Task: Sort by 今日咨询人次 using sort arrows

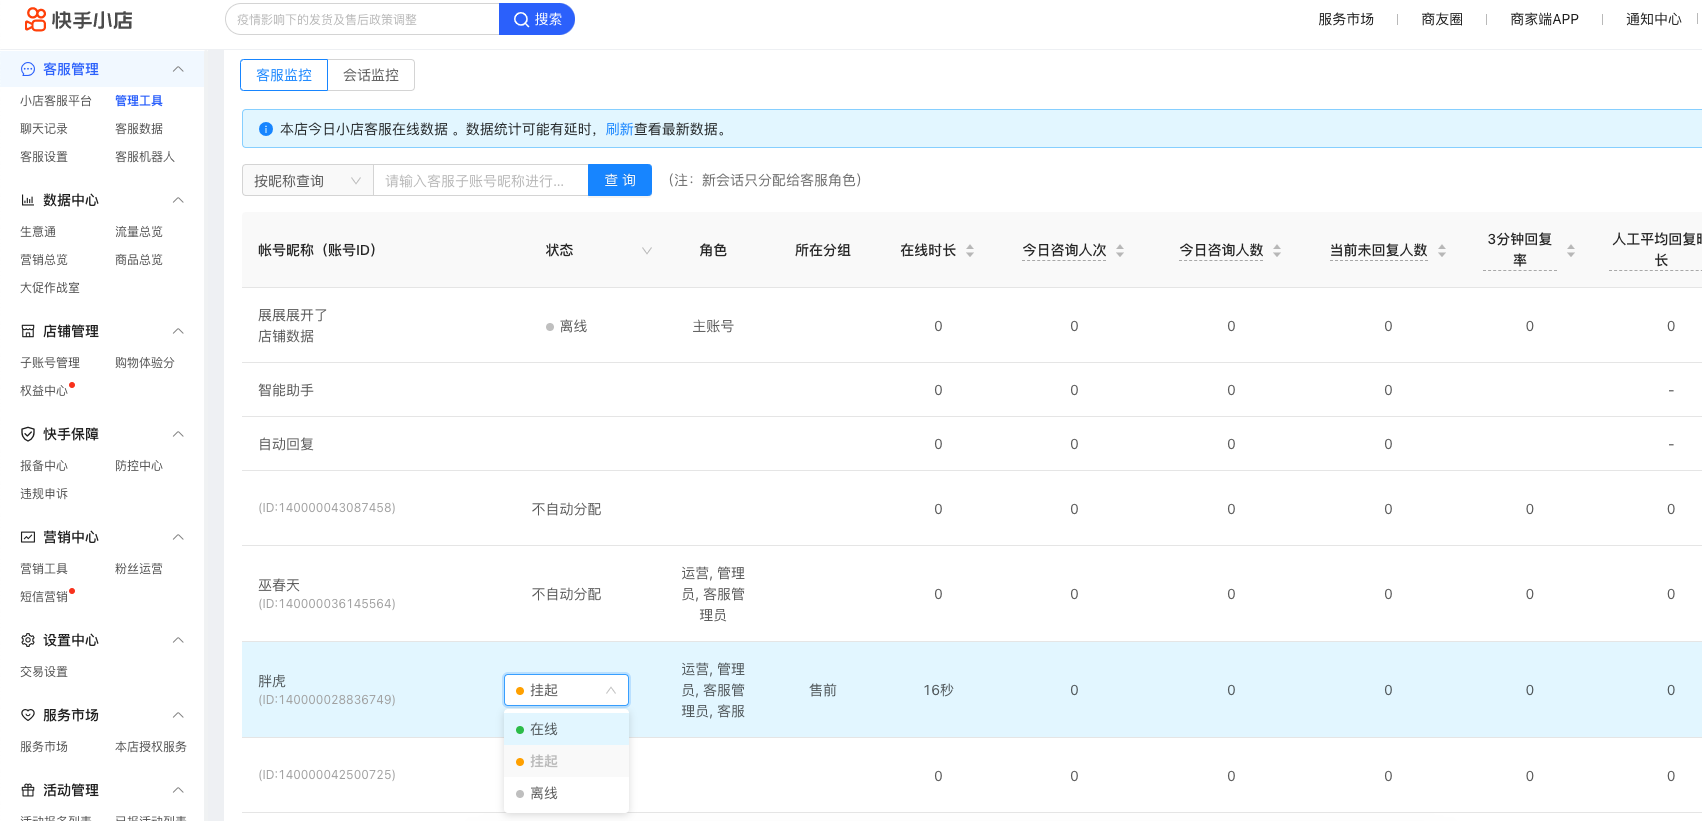Action: tap(1119, 251)
